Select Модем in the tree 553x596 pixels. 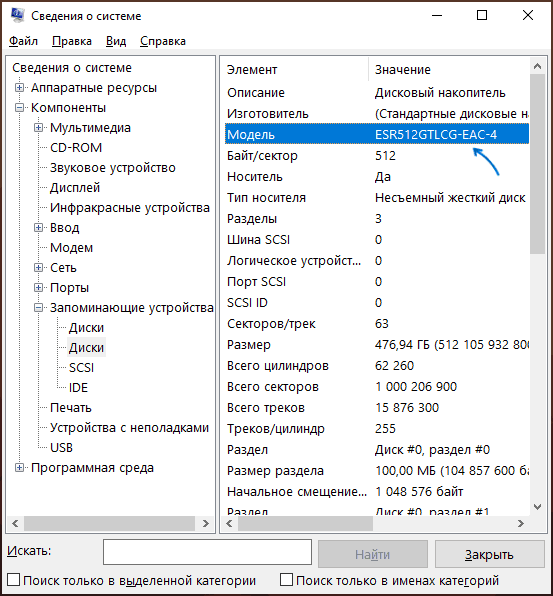(71, 247)
